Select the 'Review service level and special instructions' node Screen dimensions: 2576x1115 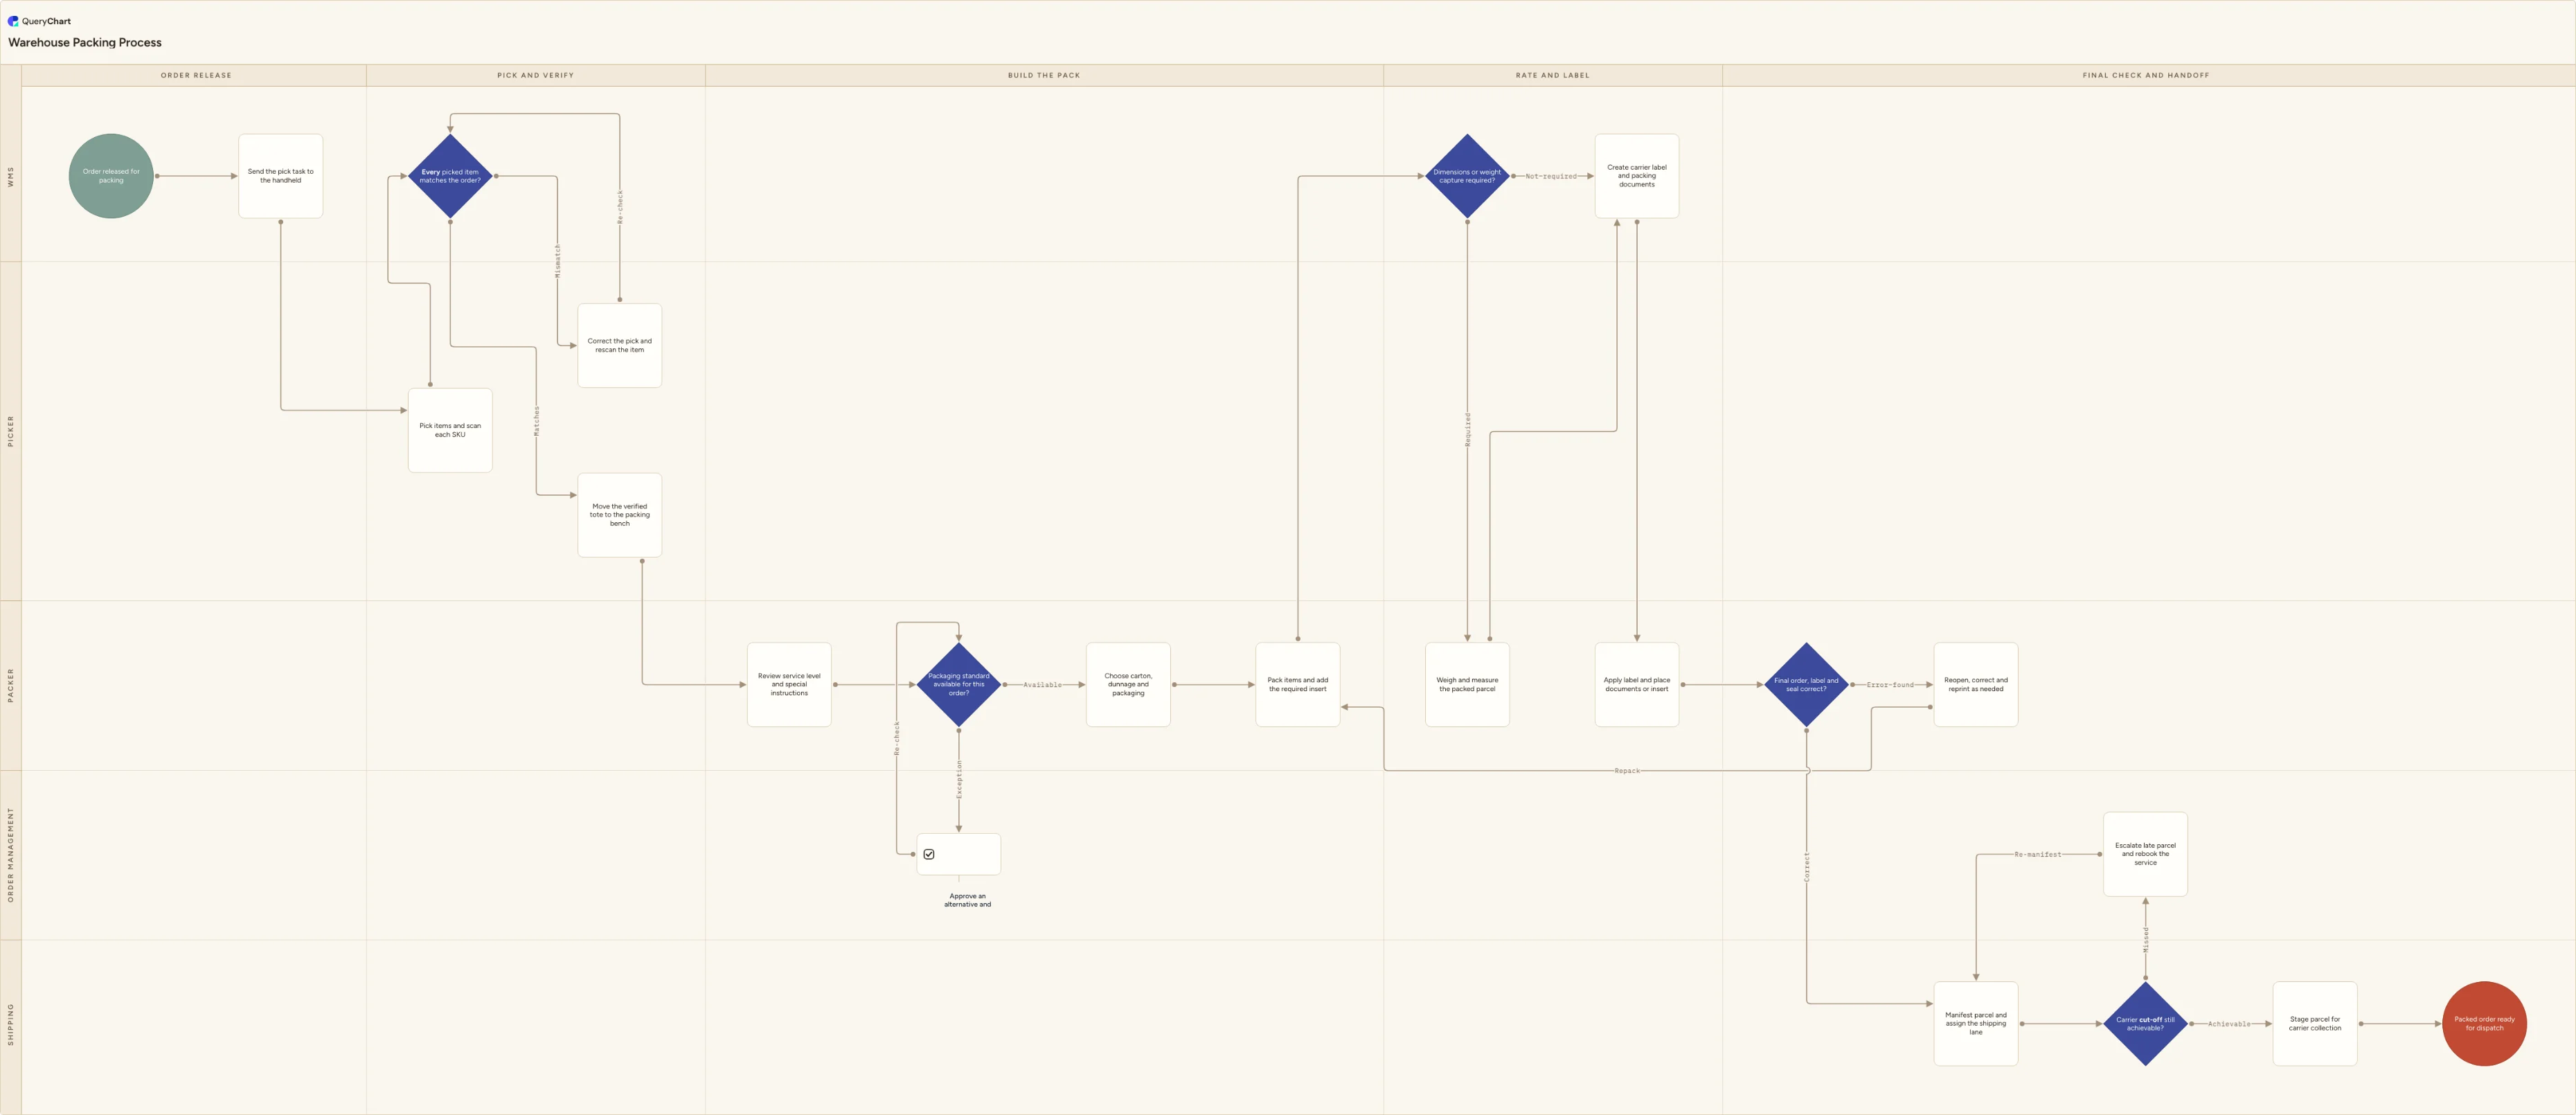[789, 684]
